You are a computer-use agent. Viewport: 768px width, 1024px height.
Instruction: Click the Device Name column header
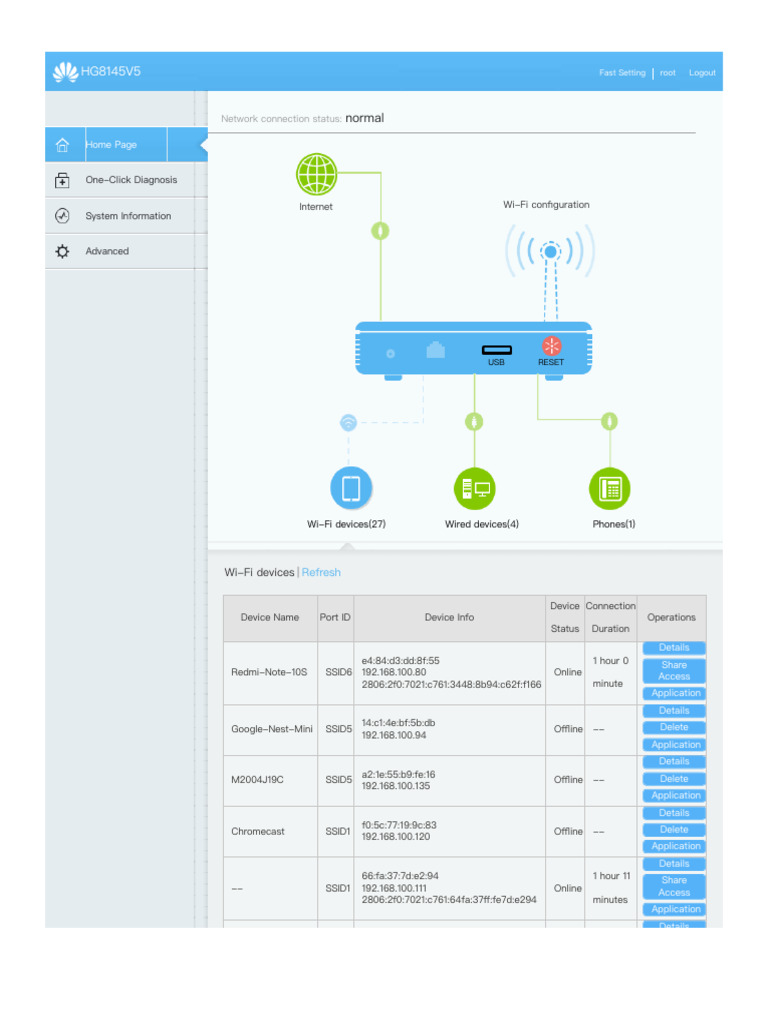[x=270, y=617]
